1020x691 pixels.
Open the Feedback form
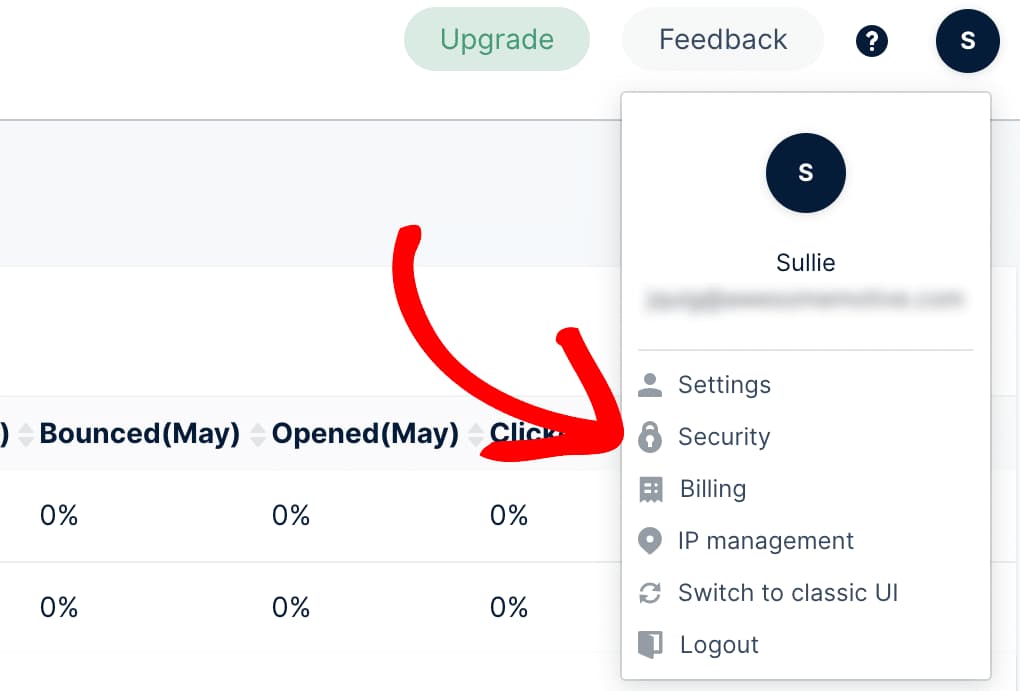point(722,39)
